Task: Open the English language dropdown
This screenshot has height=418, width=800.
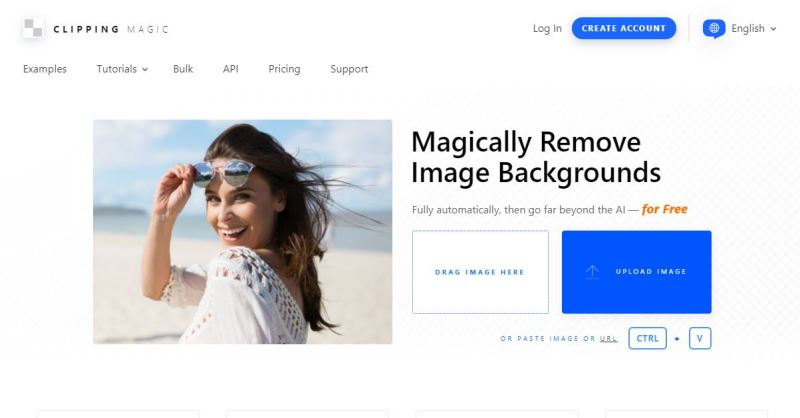Action: click(754, 29)
